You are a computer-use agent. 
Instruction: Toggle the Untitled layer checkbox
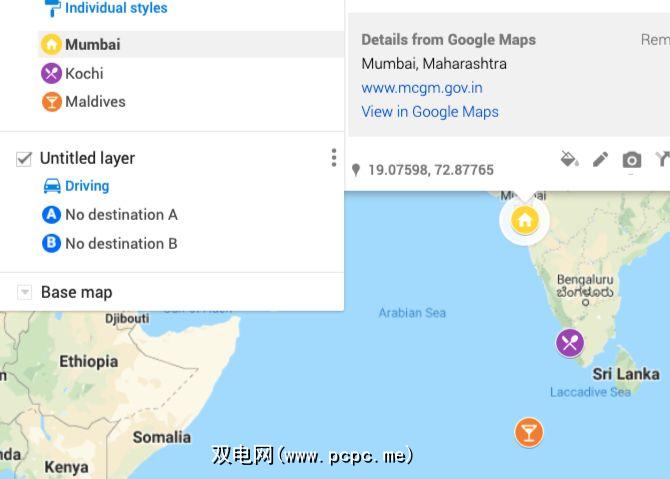(x=24, y=159)
